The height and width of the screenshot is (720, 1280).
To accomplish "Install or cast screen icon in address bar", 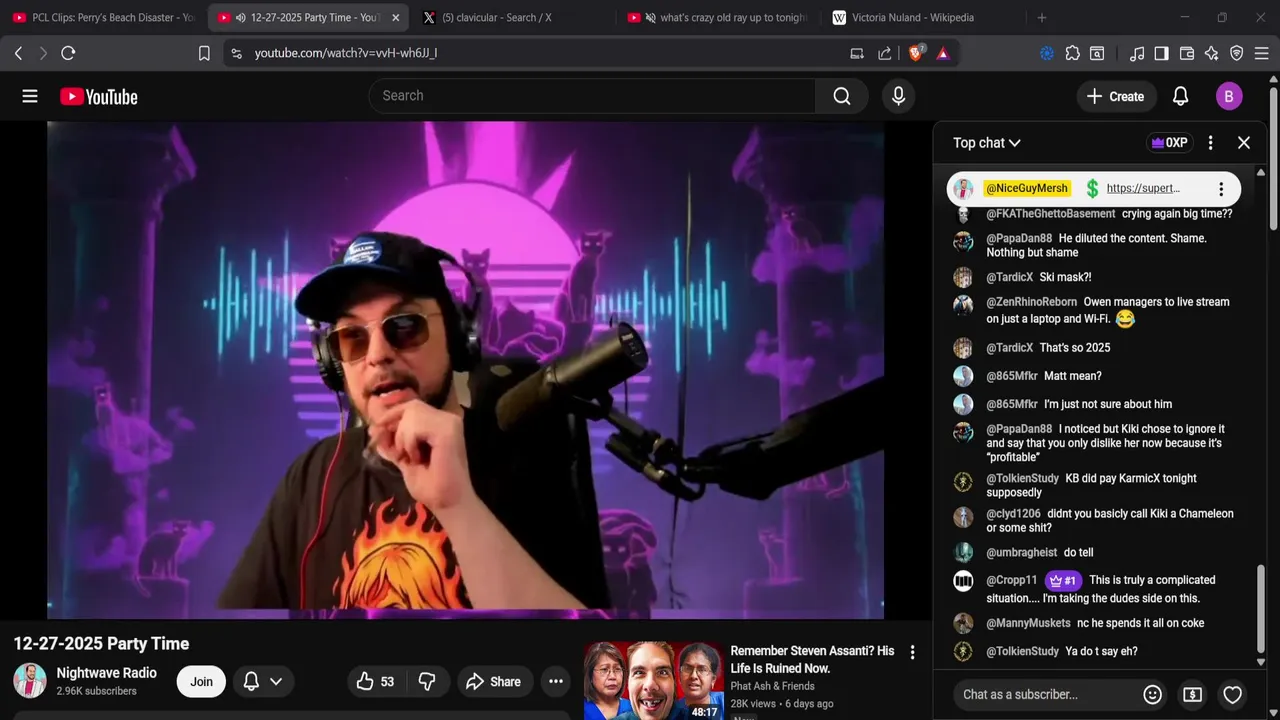I will 857,53.
